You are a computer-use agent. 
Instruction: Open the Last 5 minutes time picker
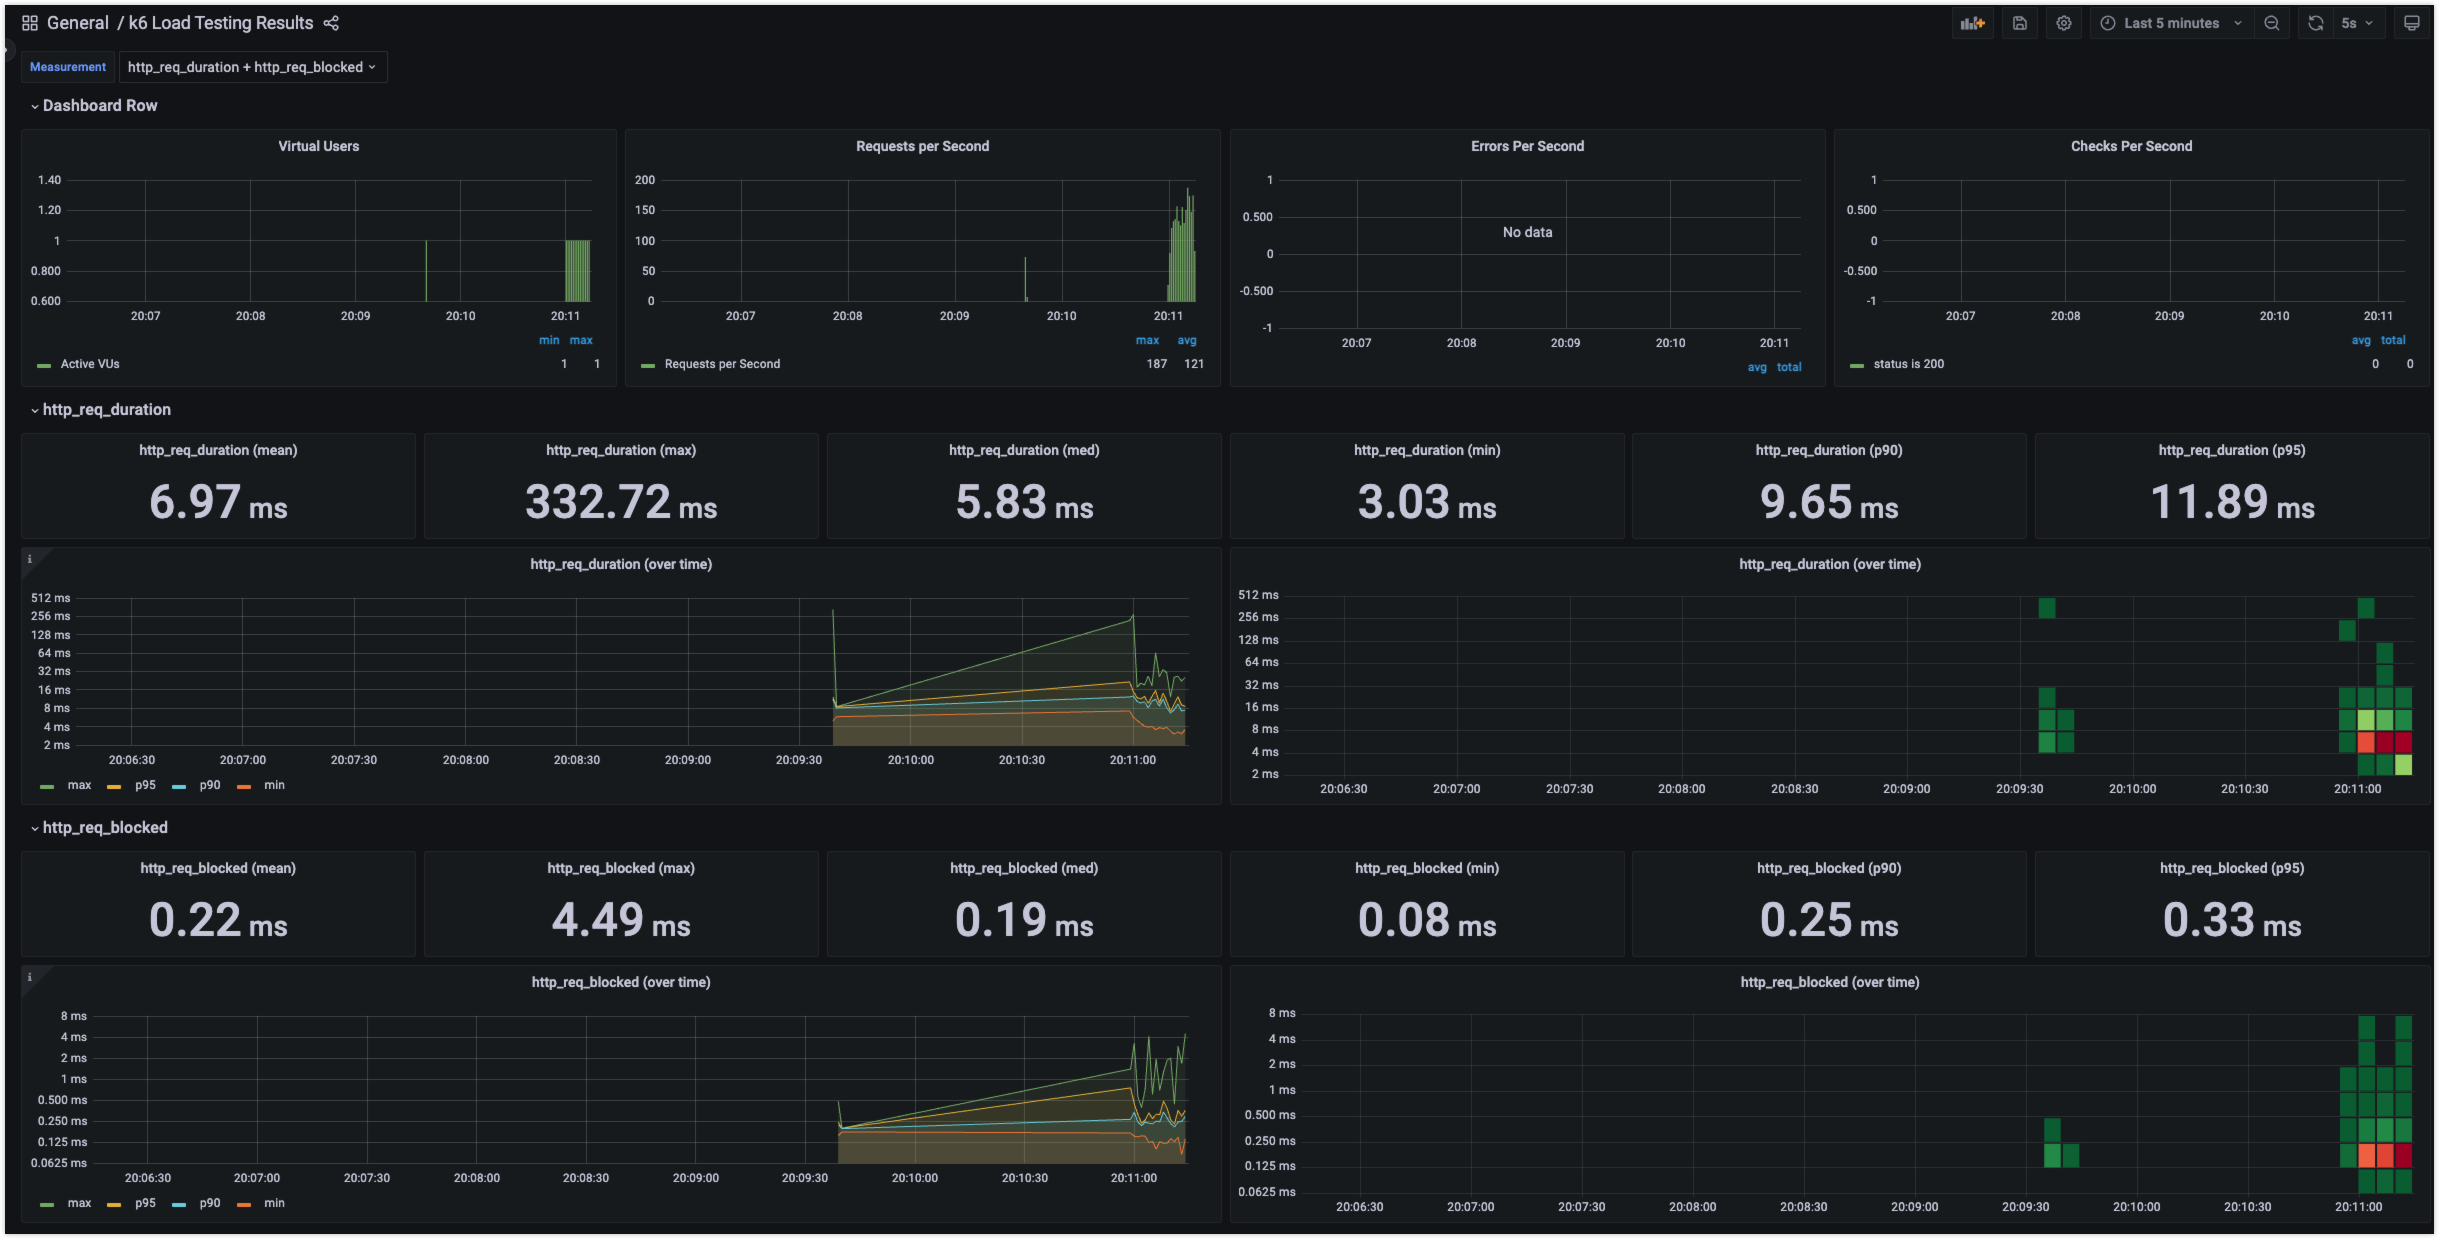pos(2170,23)
